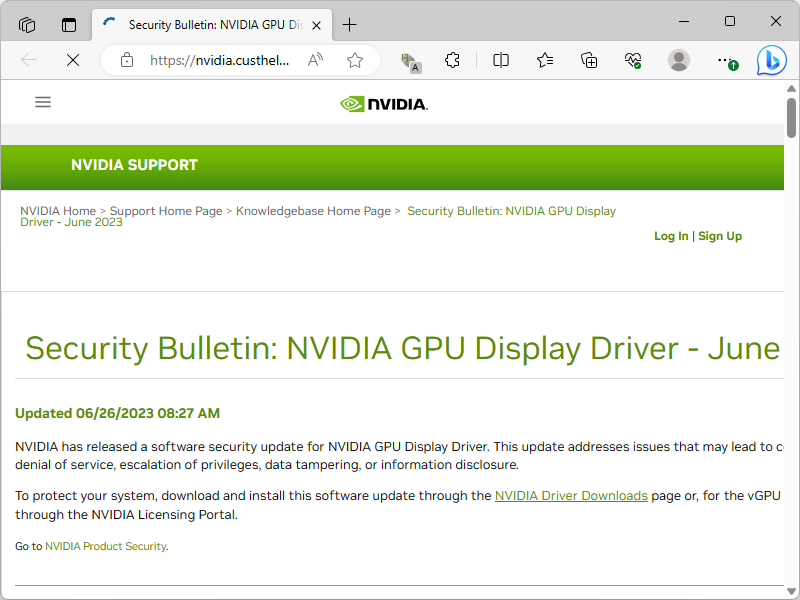Stop loading the page
800x600 pixels.
(73, 60)
